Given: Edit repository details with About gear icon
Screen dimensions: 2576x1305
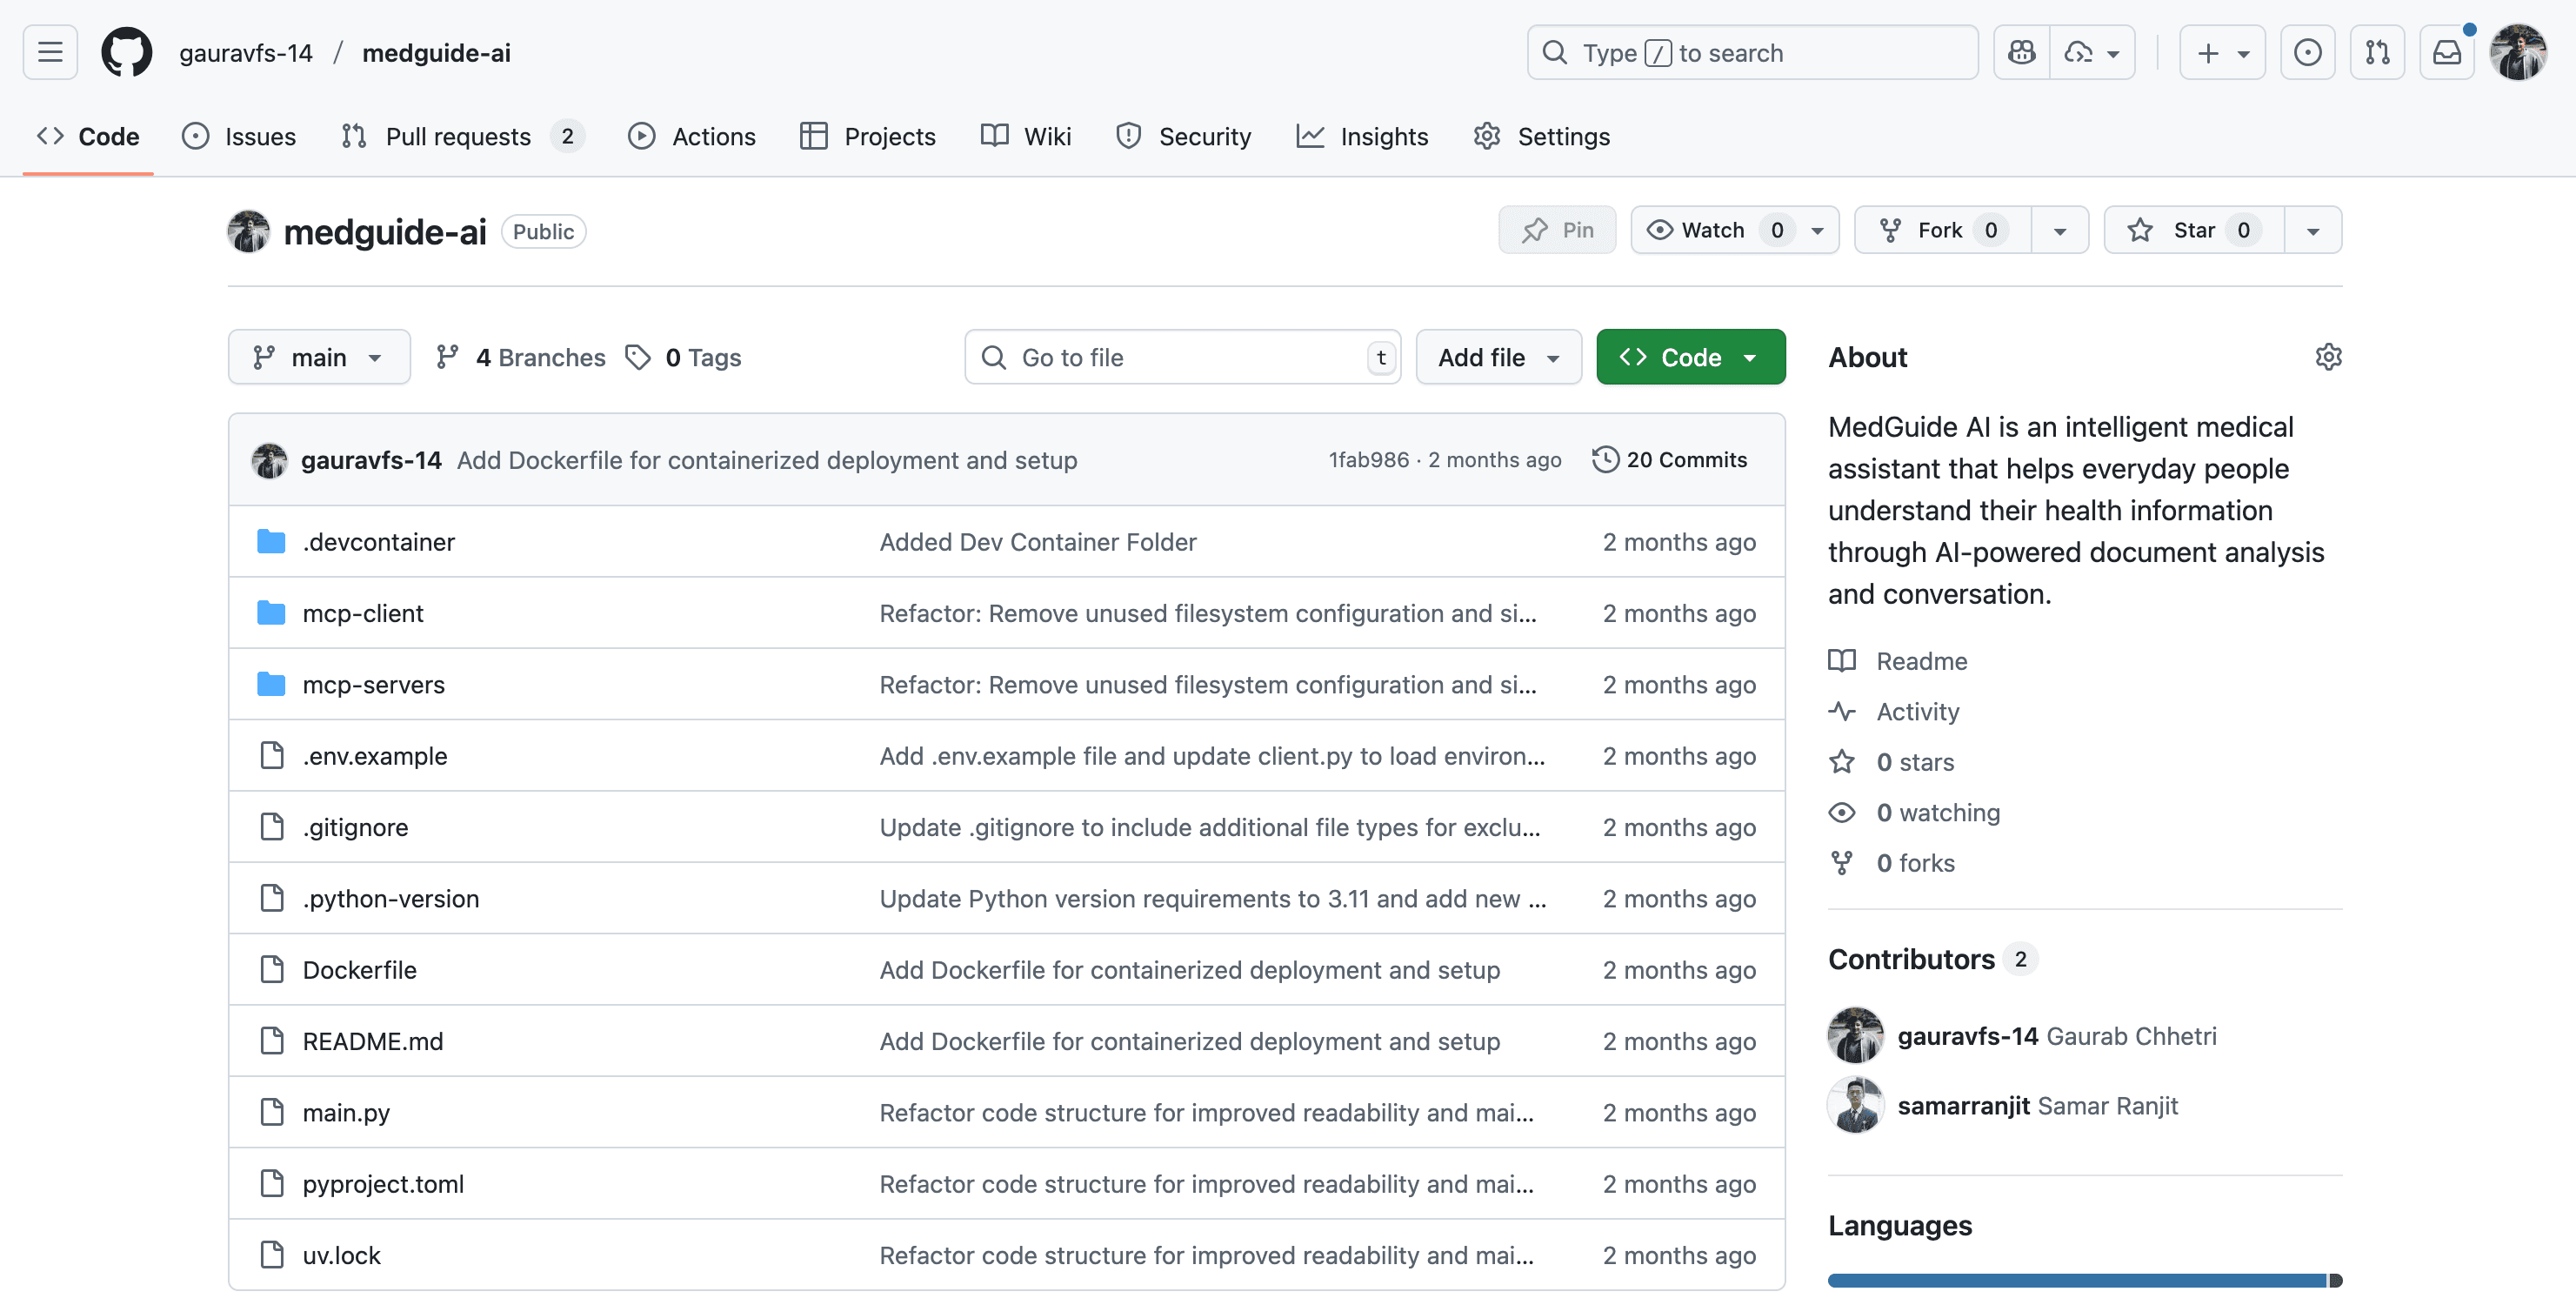Looking at the screenshot, I should click(x=2328, y=357).
